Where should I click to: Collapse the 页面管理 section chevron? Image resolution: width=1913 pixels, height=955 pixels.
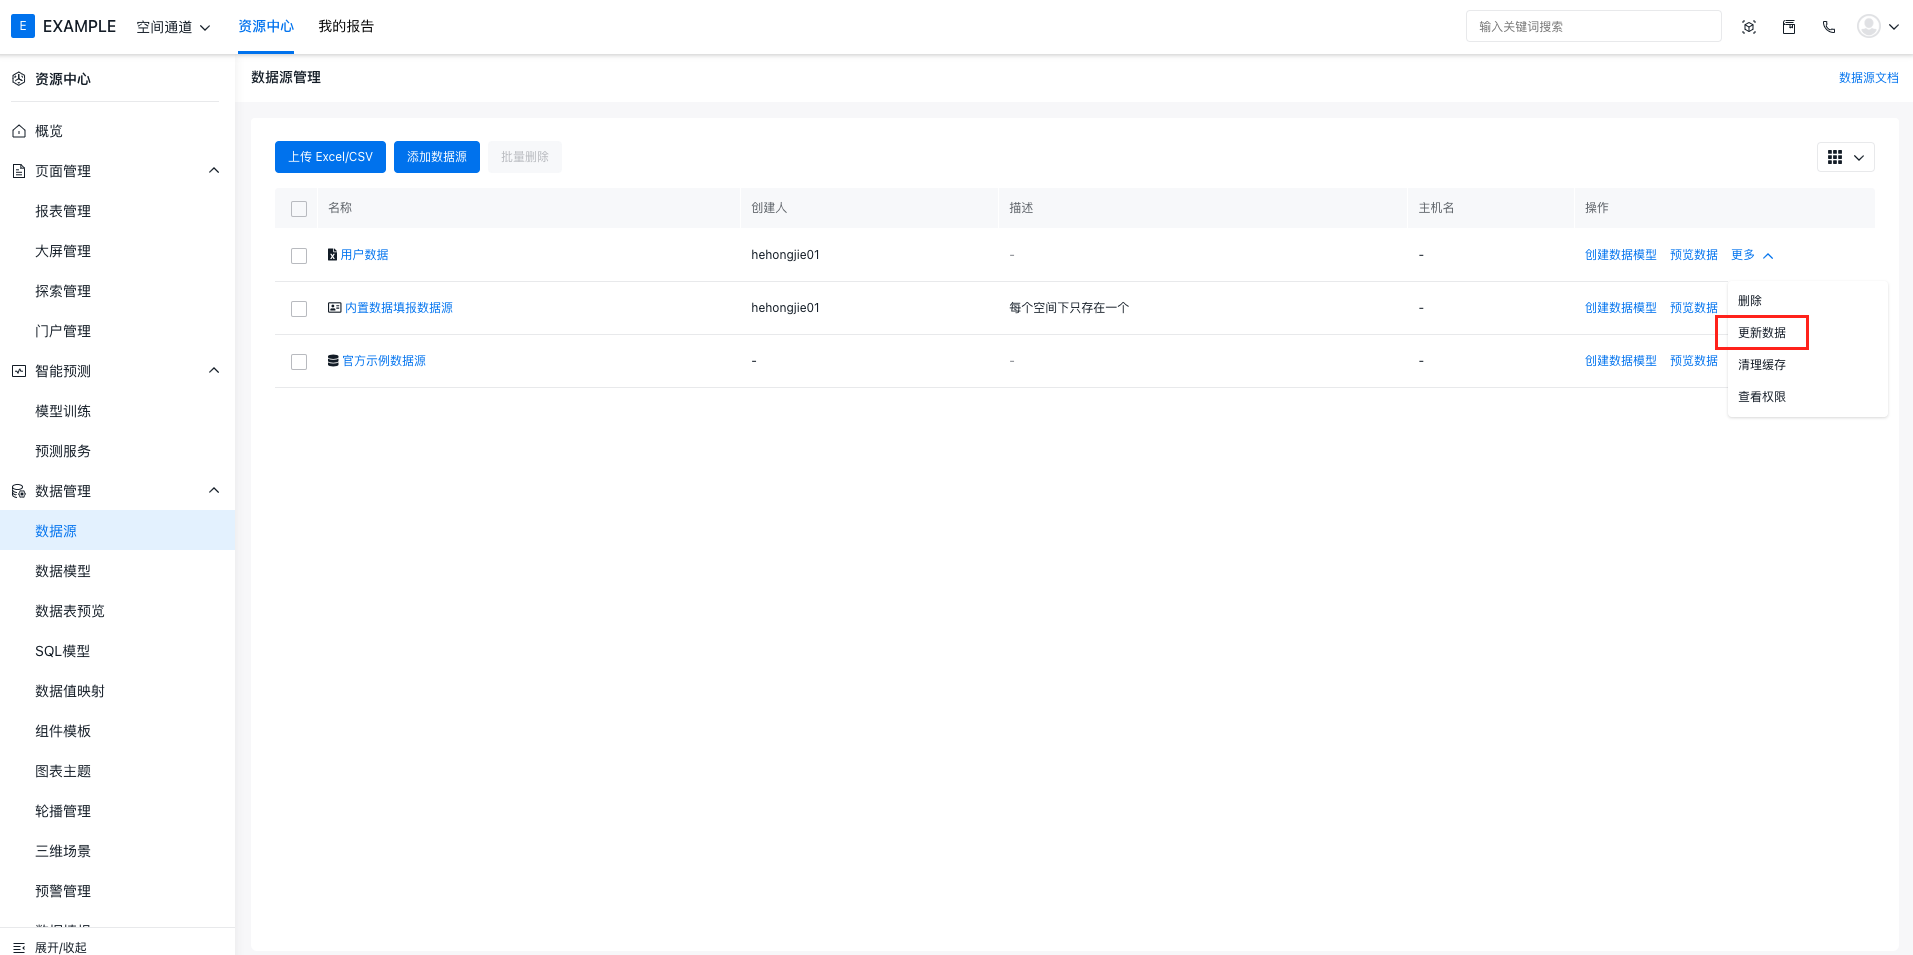(x=214, y=171)
